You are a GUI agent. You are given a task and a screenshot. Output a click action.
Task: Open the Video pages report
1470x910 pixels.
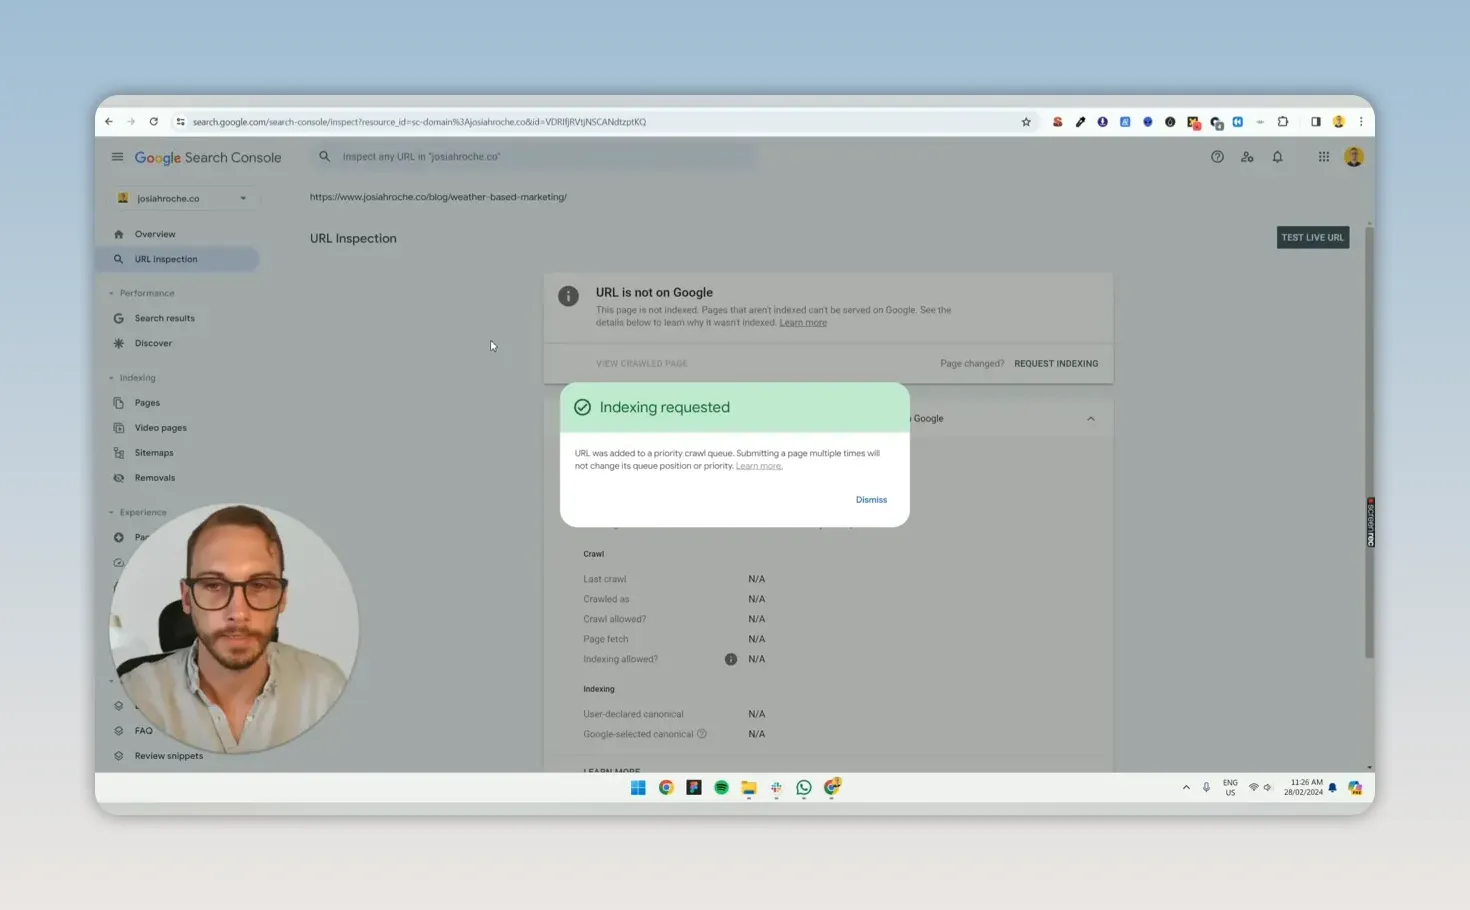pos(160,428)
